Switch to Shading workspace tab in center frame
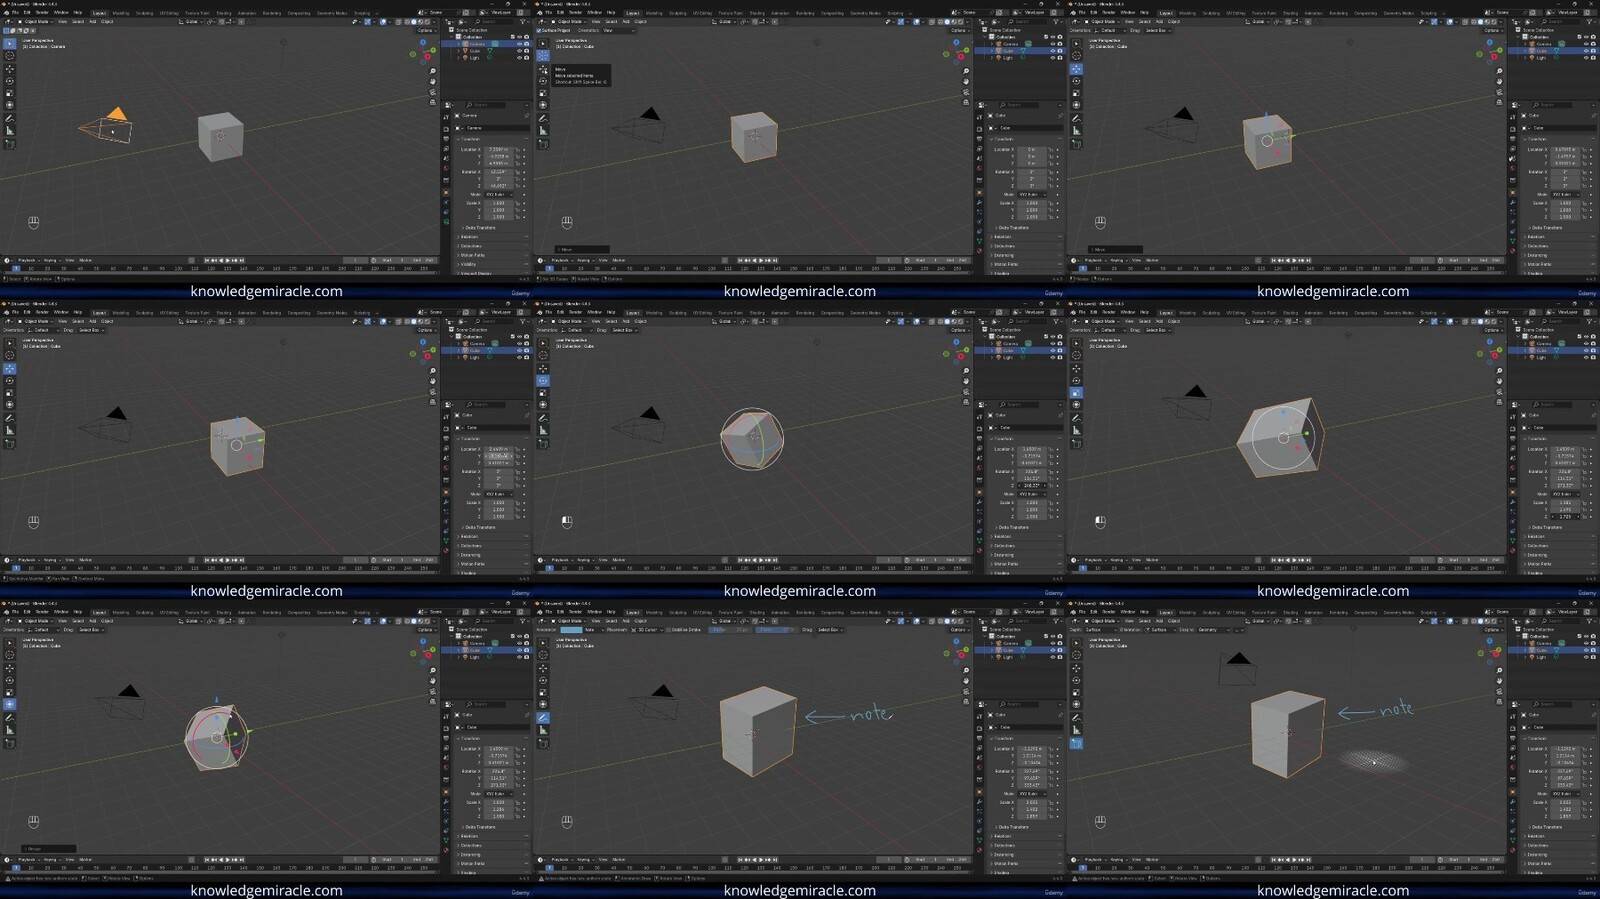The height and width of the screenshot is (899, 1600). (x=757, y=313)
